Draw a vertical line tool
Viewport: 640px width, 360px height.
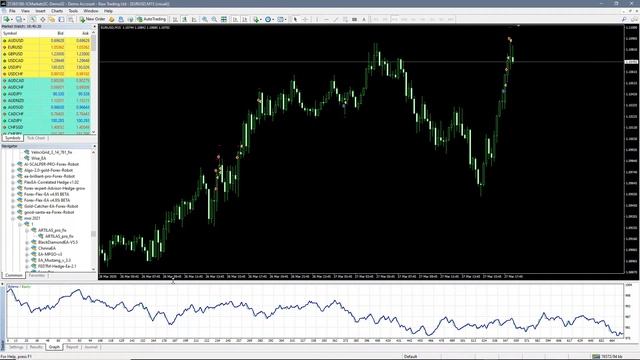point(317,19)
